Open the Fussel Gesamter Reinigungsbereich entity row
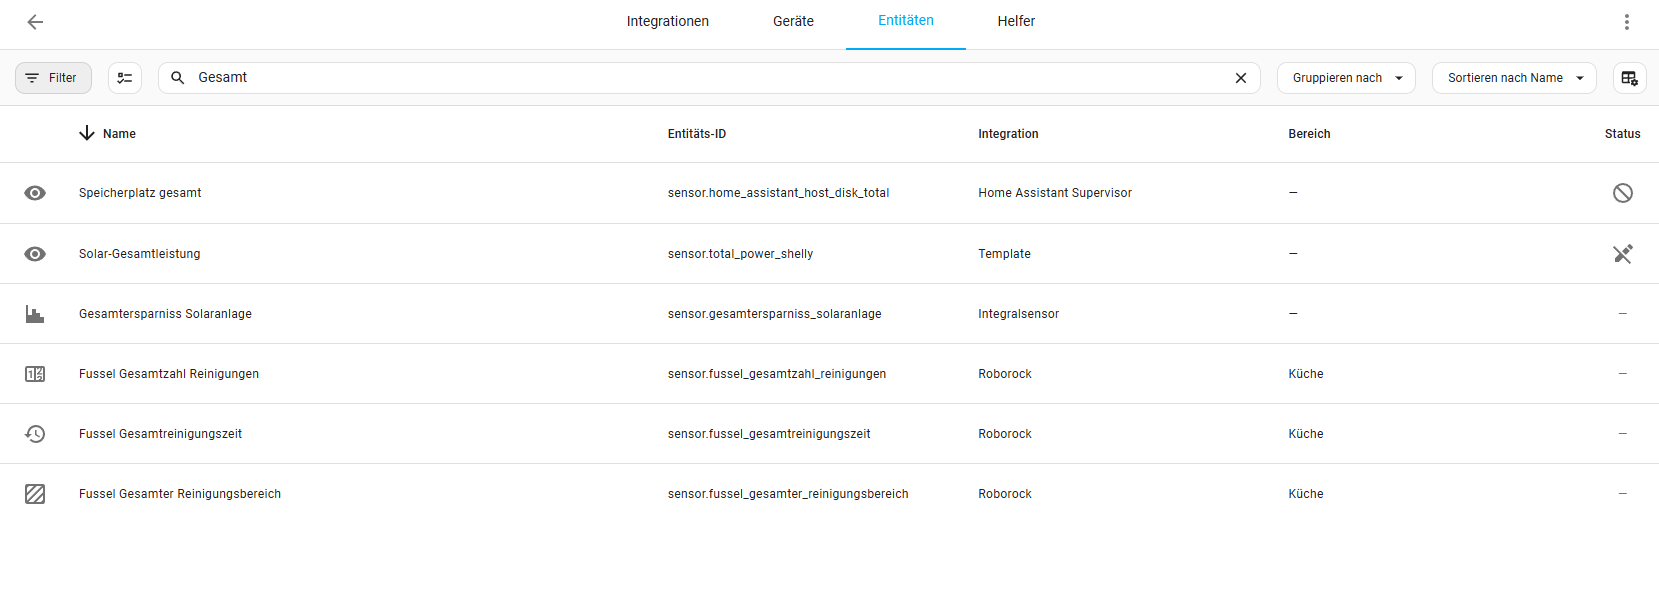Viewport: 1659px width, 616px height. coord(180,494)
